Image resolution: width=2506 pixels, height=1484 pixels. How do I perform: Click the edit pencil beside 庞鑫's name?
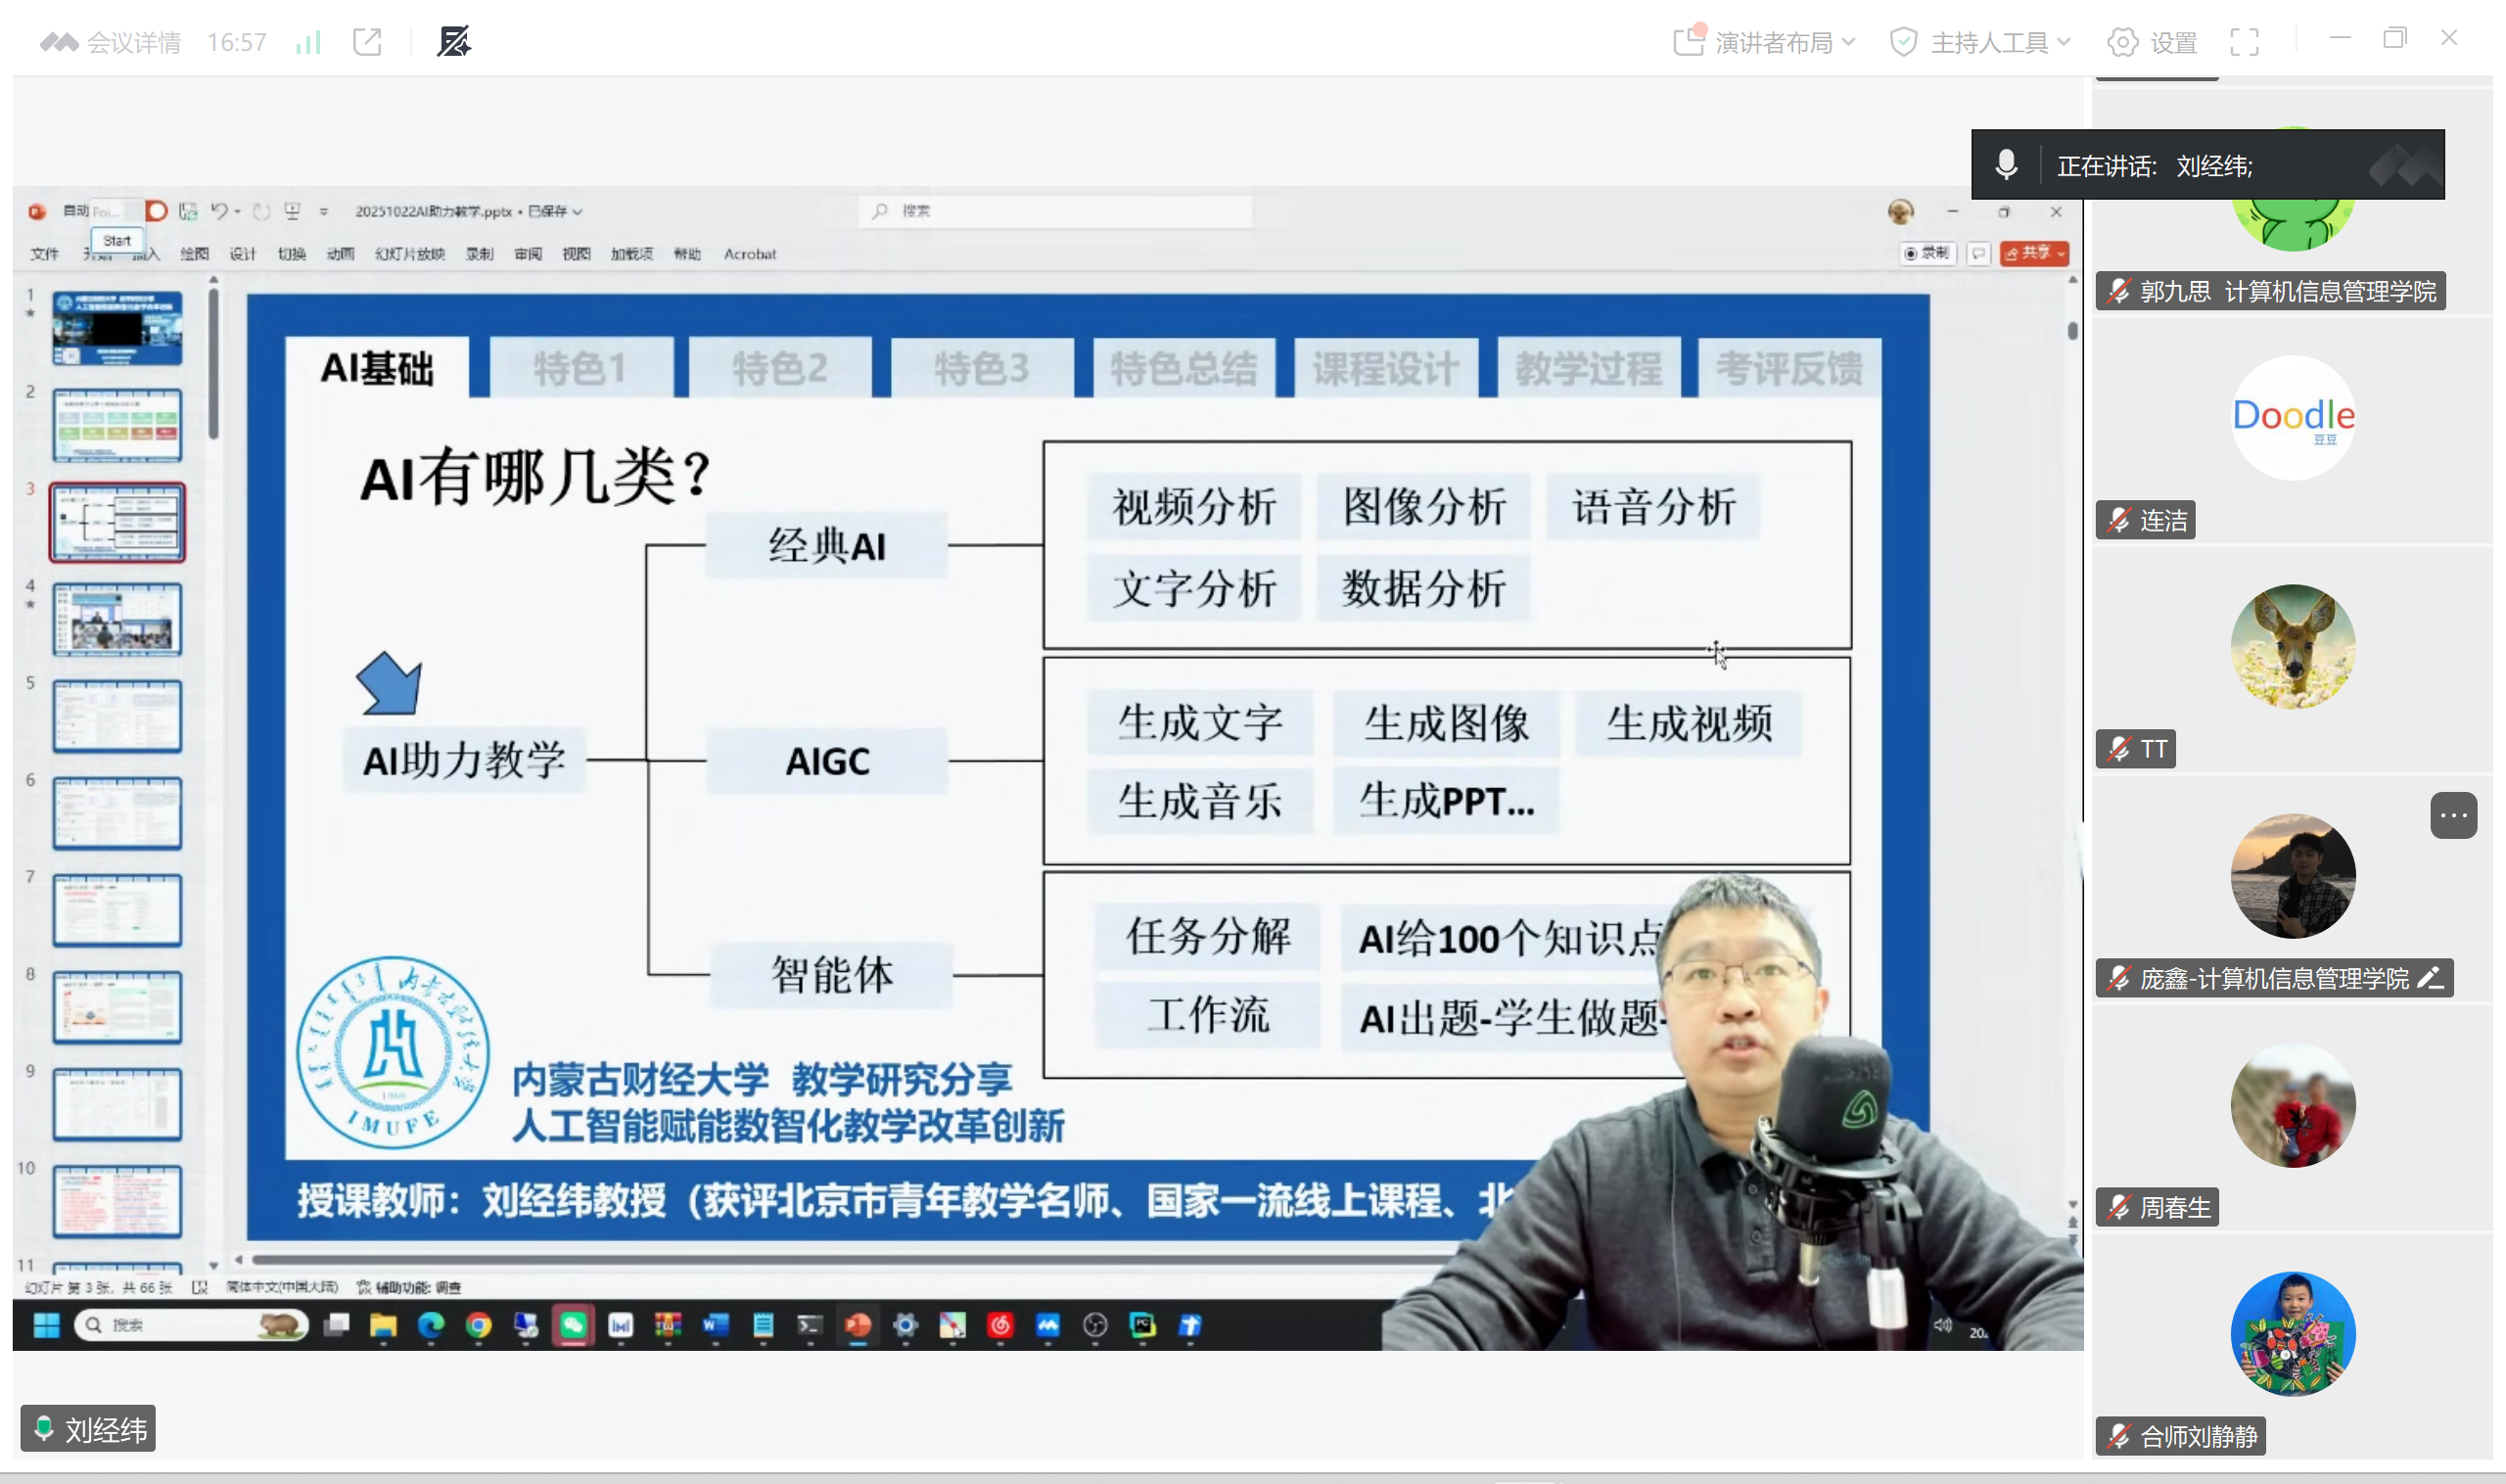click(x=2430, y=978)
